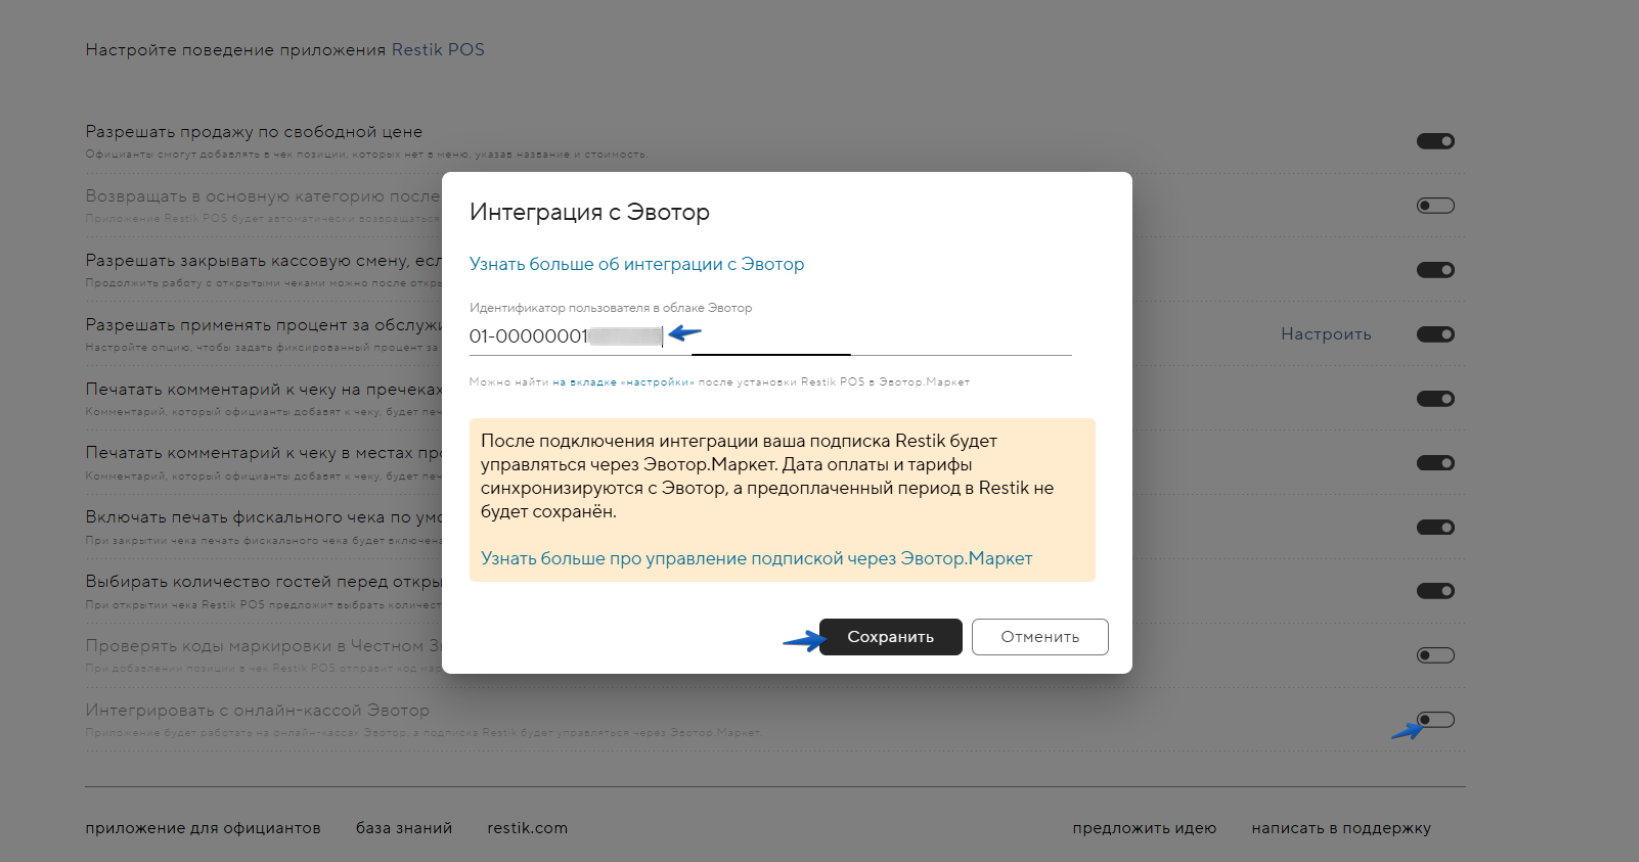Focus the Эвотор user identifier input field
This screenshot has width=1639, height=862.
coord(770,337)
